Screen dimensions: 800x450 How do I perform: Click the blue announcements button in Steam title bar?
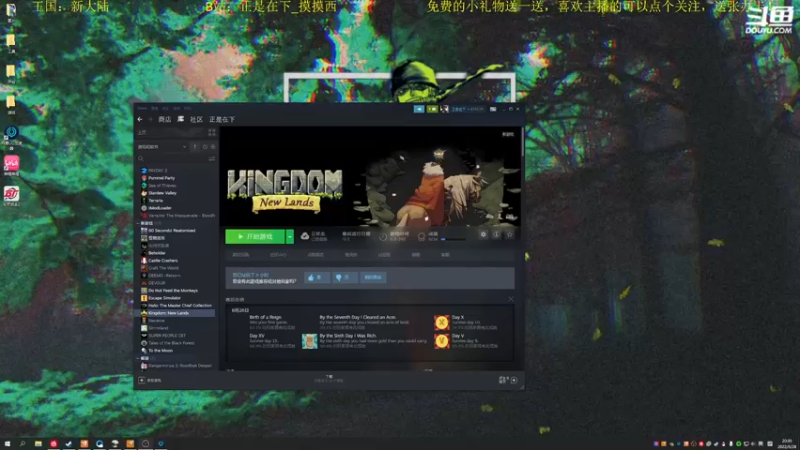419,109
